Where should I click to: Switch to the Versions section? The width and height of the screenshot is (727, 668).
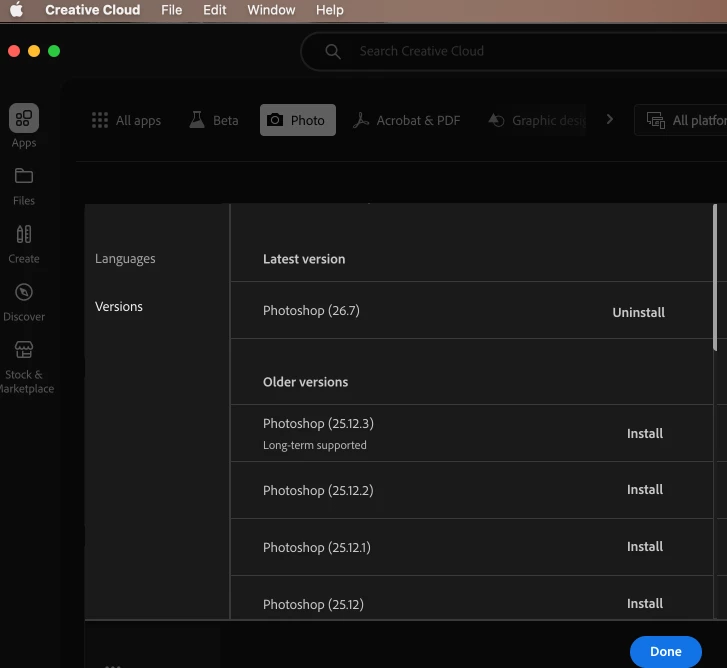119,306
